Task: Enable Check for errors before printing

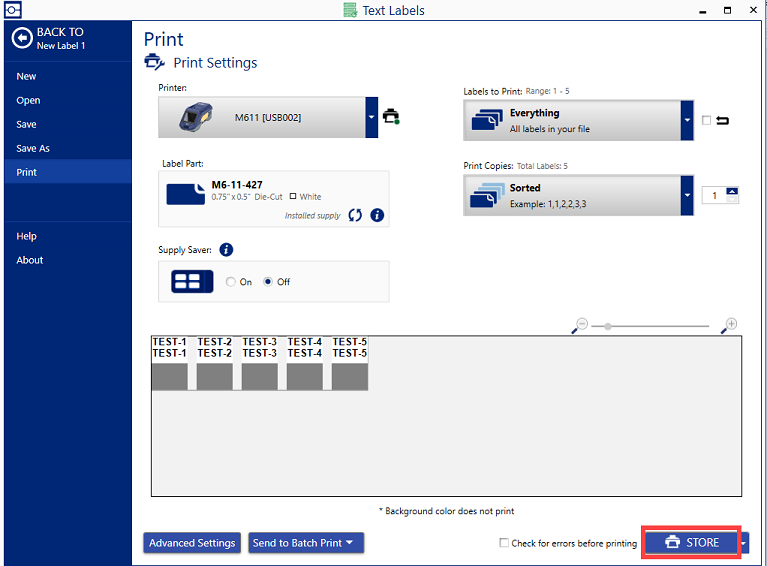Action: click(504, 543)
